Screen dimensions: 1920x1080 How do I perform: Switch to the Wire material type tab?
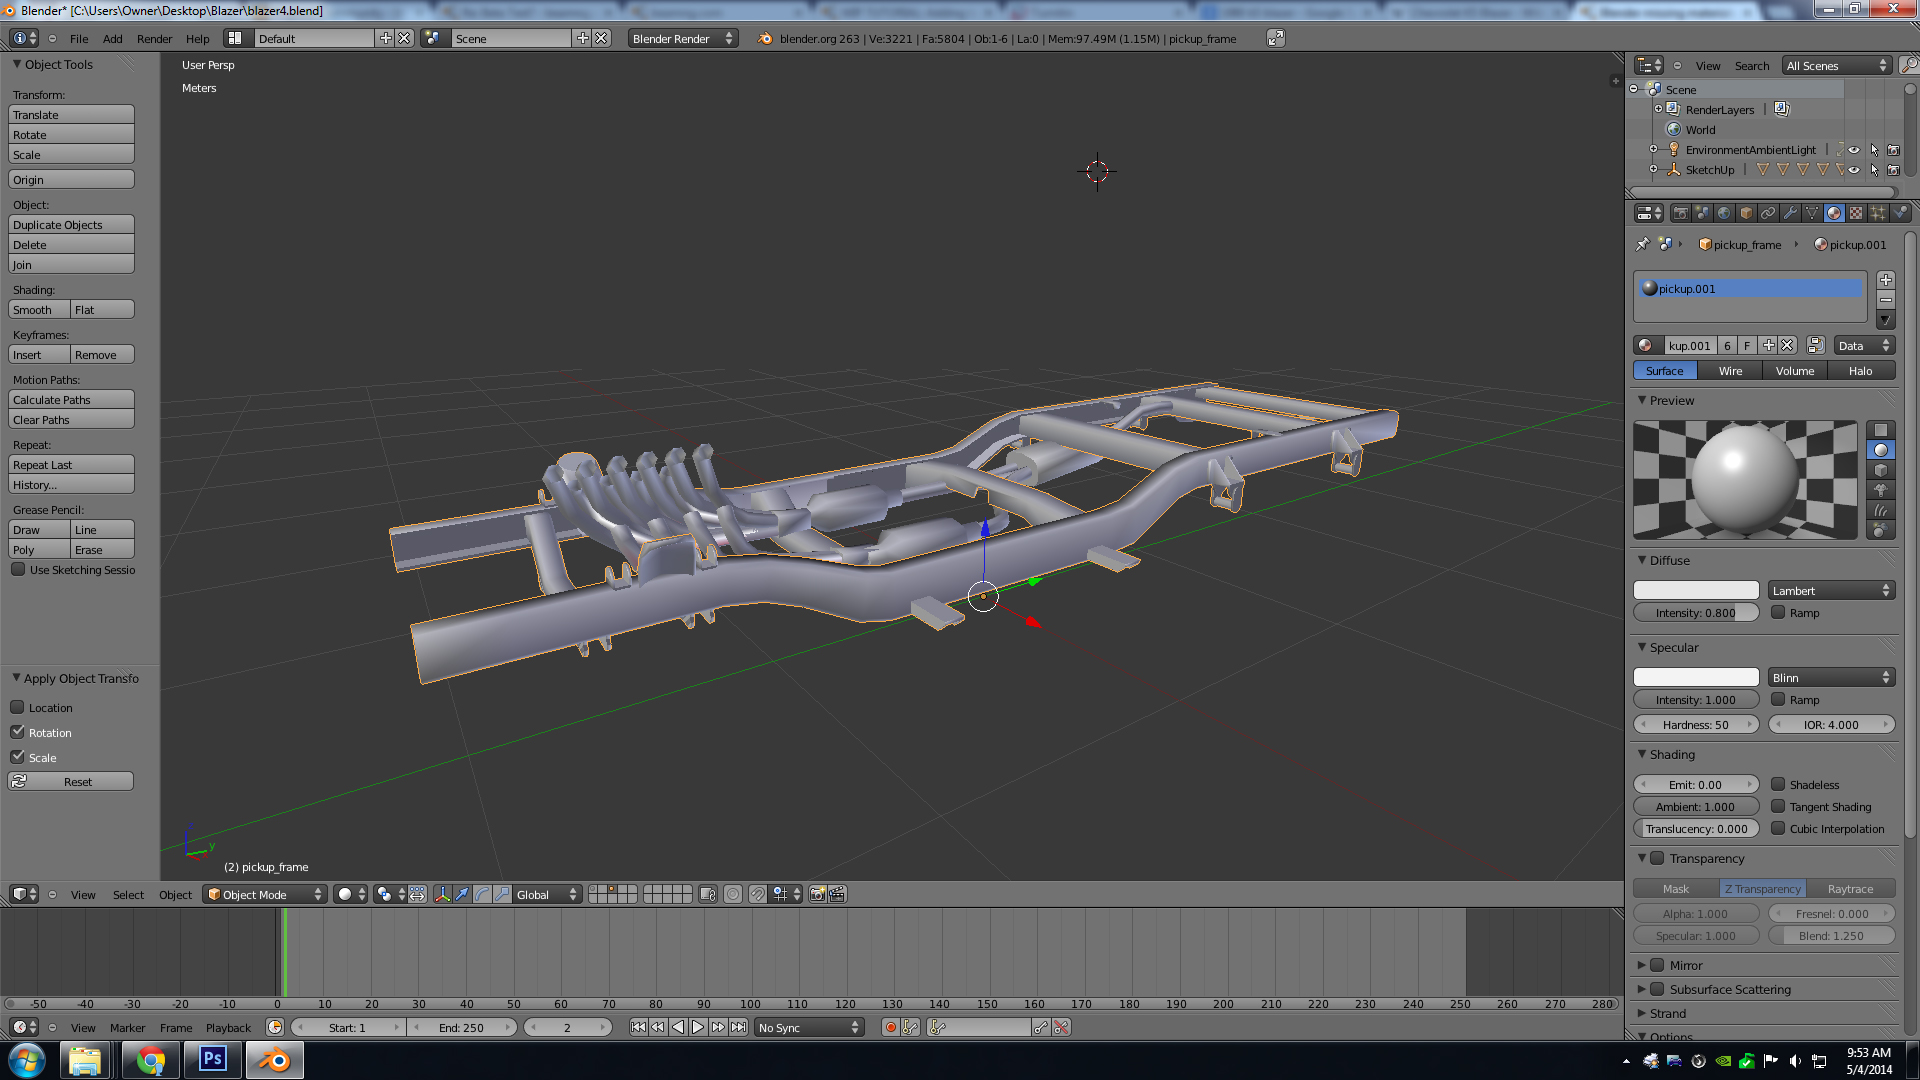point(1730,371)
